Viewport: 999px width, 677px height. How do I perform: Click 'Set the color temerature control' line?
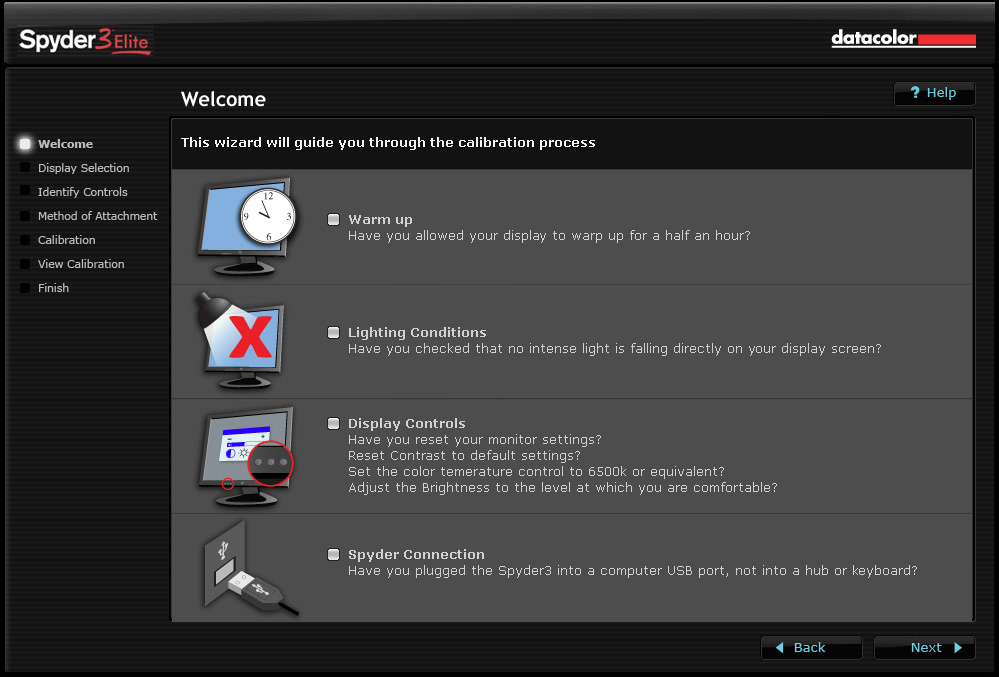[x=536, y=472]
